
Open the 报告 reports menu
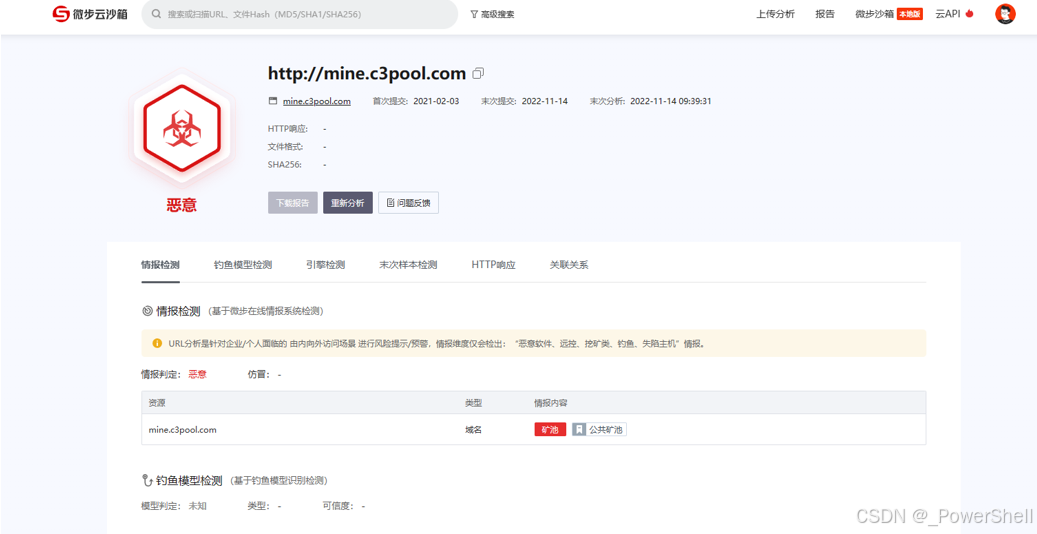click(x=825, y=14)
